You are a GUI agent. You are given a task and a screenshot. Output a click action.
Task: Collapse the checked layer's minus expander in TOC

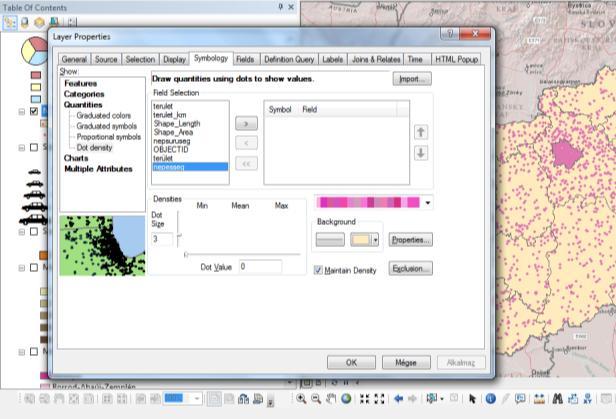(22, 112)
